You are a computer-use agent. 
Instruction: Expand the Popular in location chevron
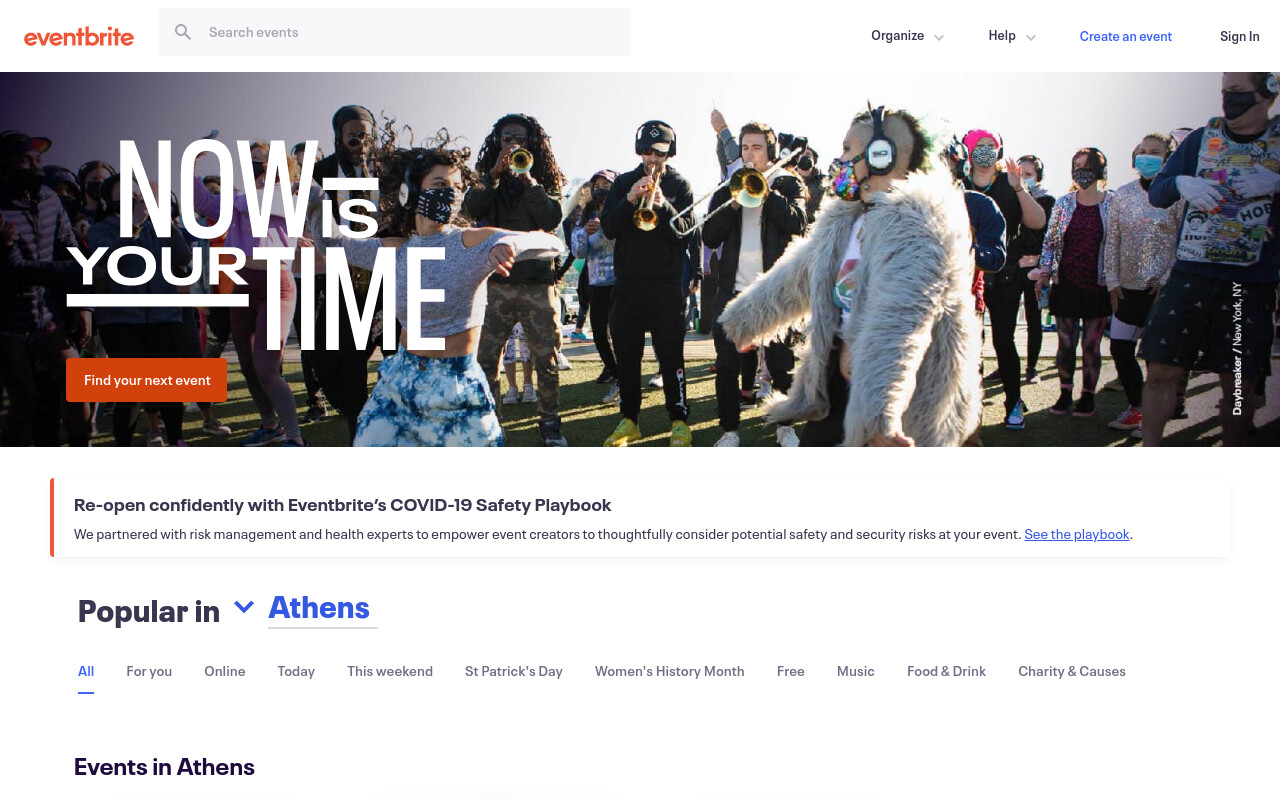point(244,607)
